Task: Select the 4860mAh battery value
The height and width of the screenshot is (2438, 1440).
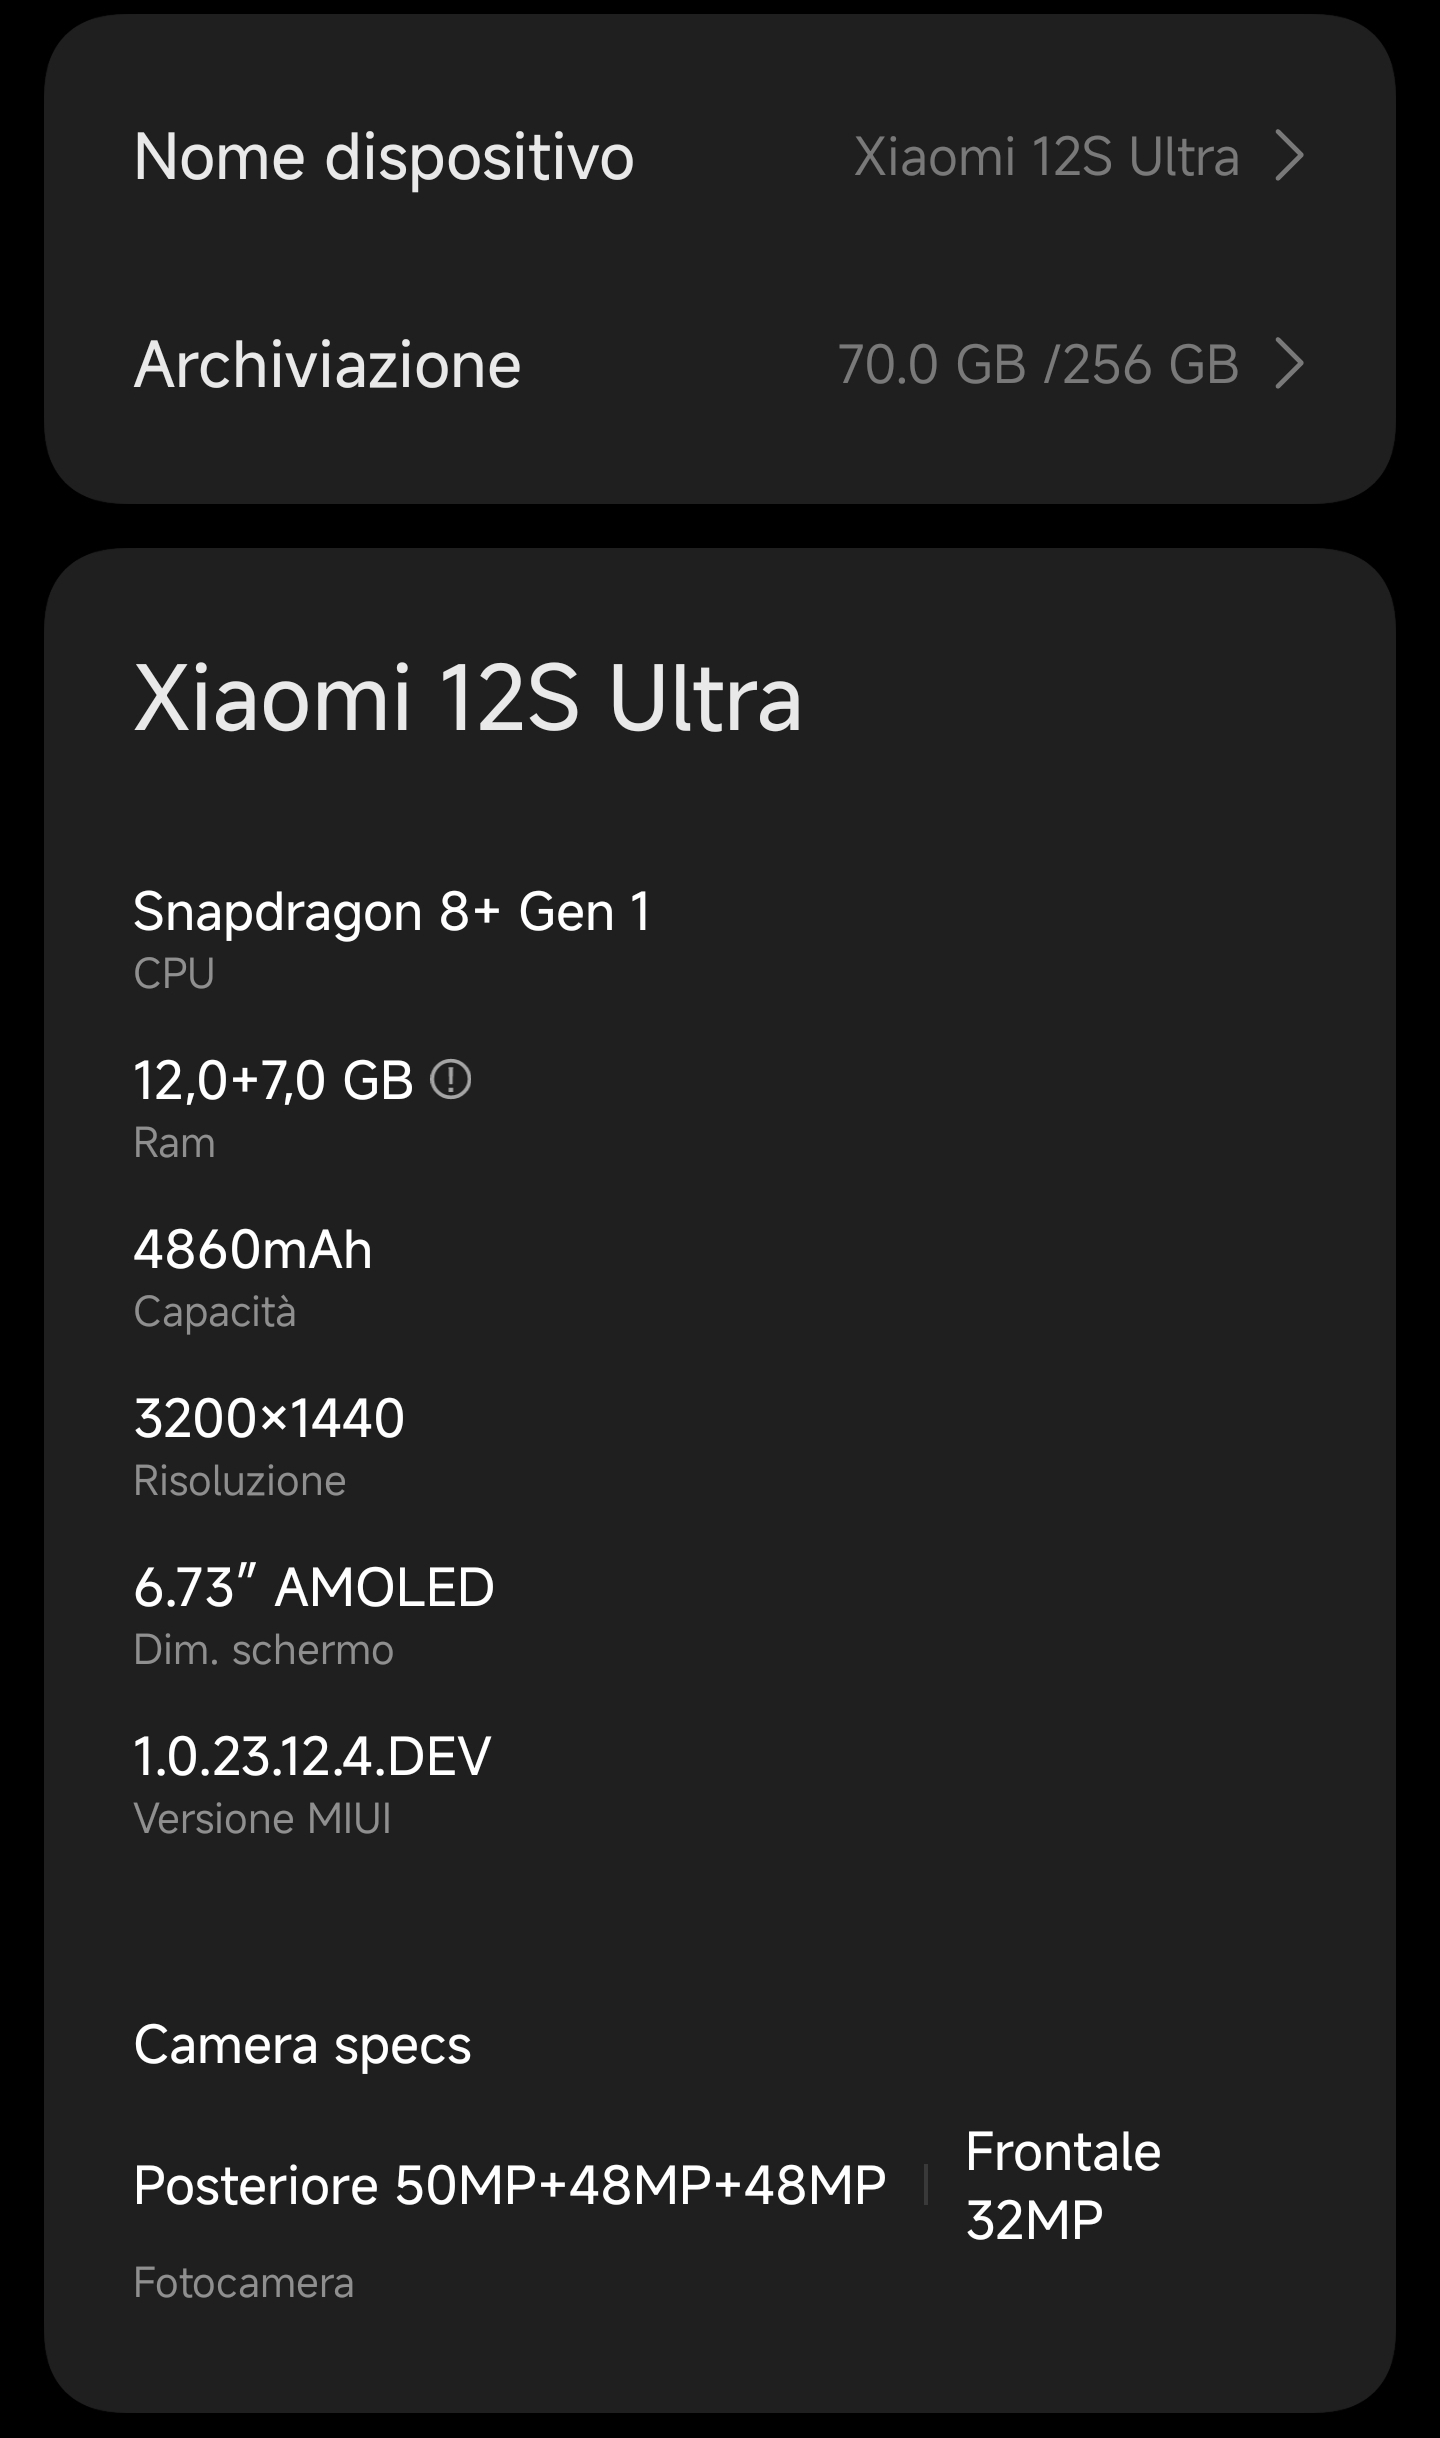Action: (x=253, y=1250)
